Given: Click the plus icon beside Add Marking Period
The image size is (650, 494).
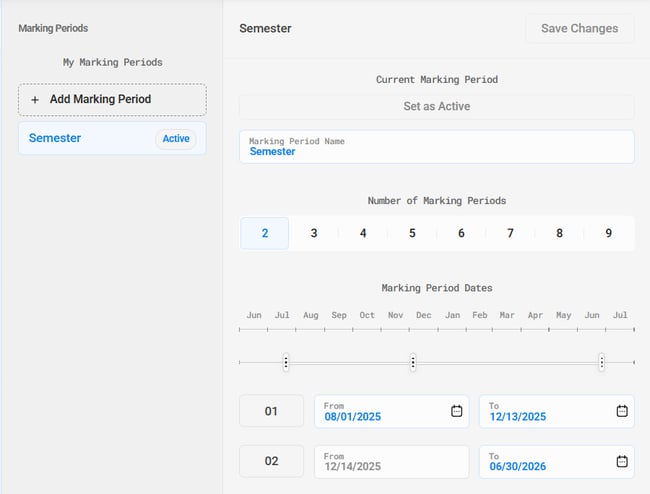Looking at the screenshot, I should 35,100.
